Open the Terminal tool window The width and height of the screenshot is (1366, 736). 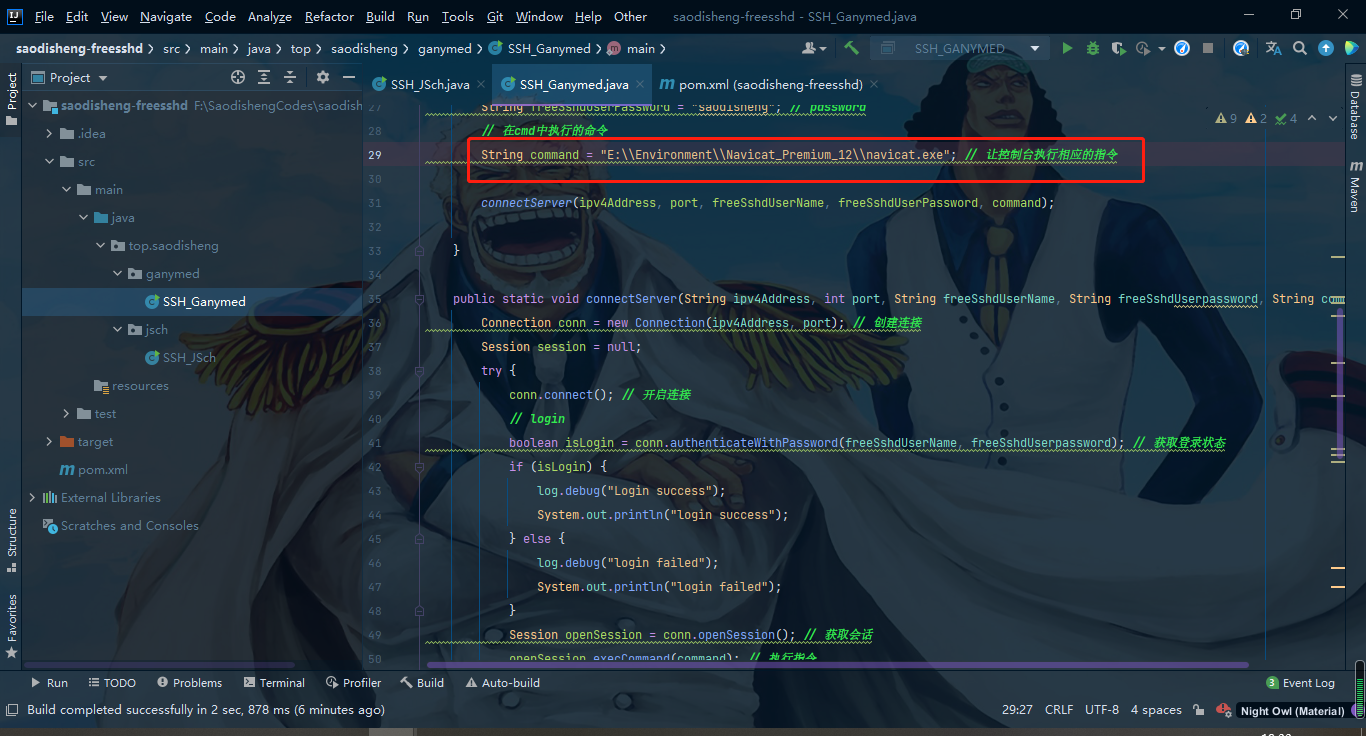click(274, 682)
